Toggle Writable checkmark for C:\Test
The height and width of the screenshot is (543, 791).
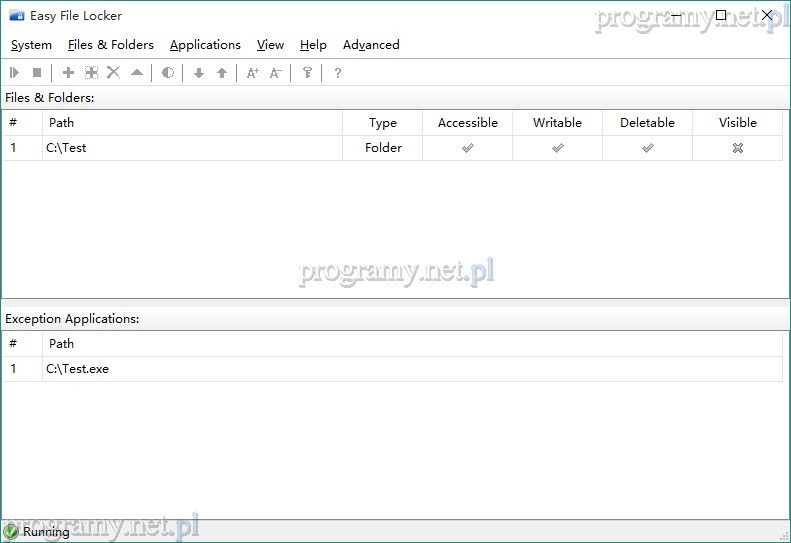pos(557,148)
